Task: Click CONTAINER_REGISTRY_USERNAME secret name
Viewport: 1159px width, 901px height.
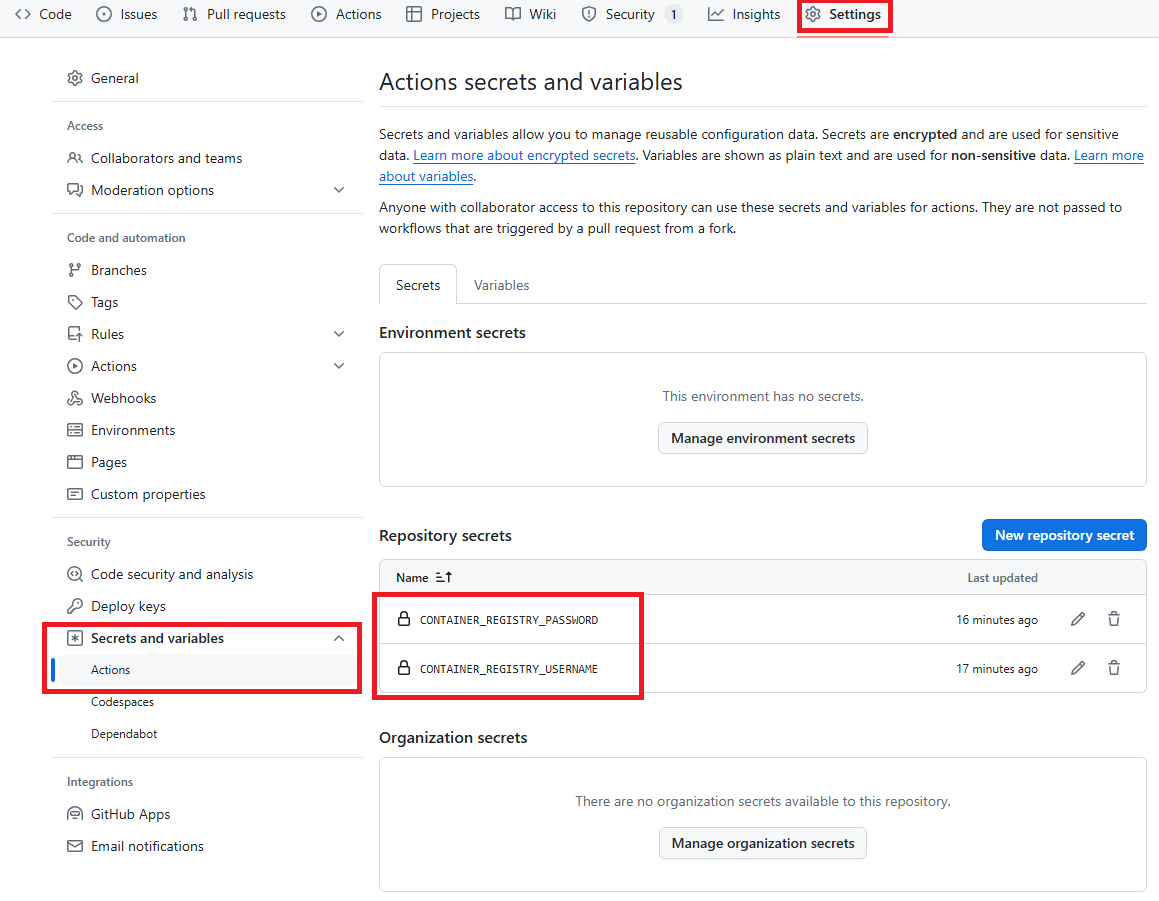Action: 509,669
